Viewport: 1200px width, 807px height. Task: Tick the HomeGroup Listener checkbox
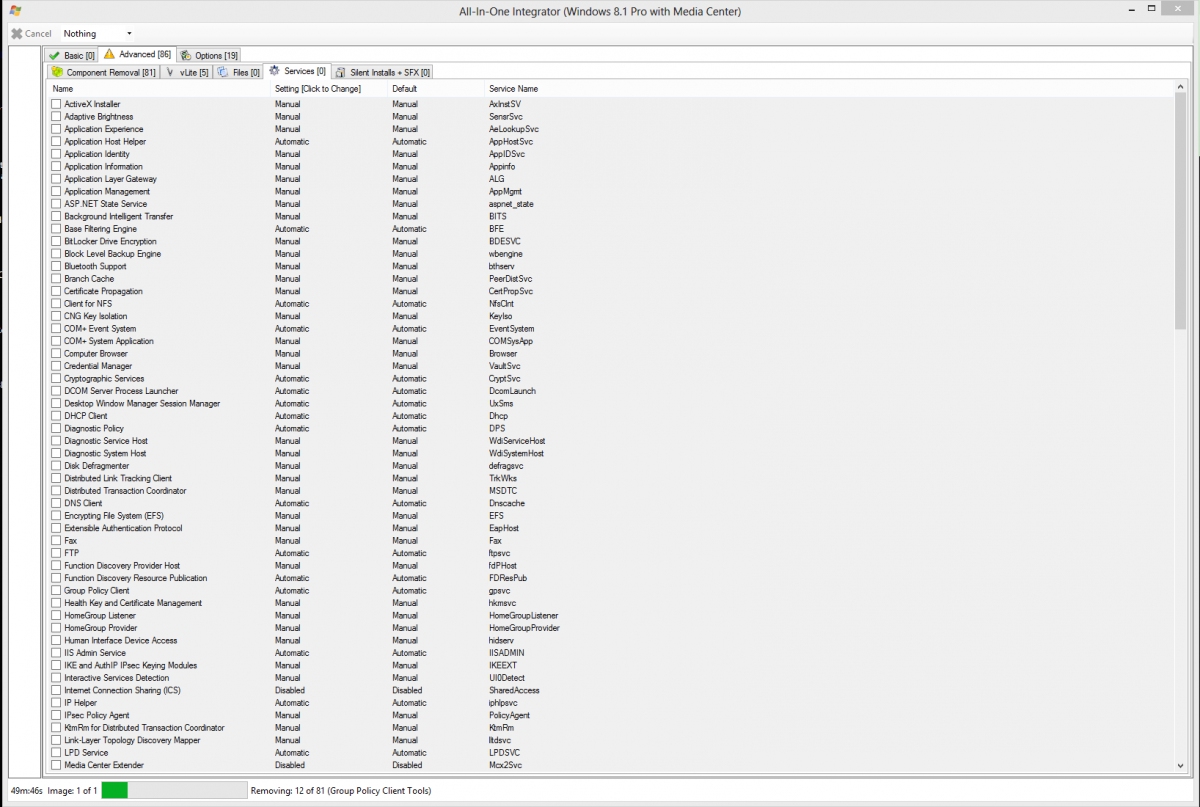tap(56, 615)
